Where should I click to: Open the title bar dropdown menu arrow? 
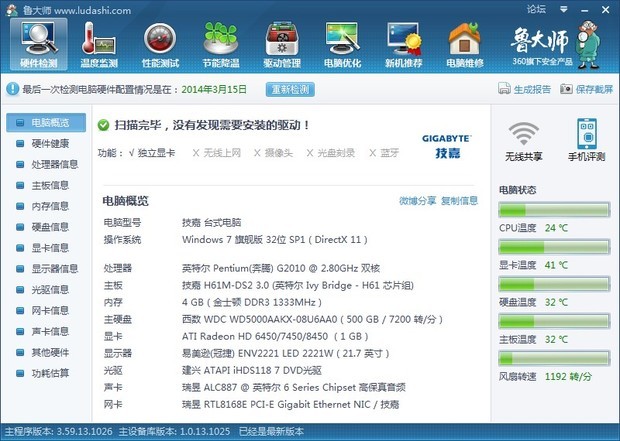coord(564,9)
